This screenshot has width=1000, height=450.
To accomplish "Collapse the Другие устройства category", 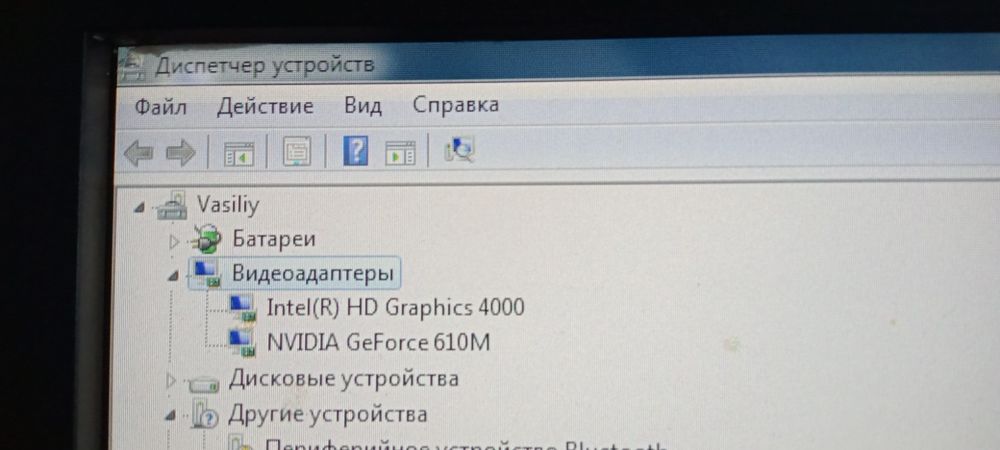I will (170, 416).
